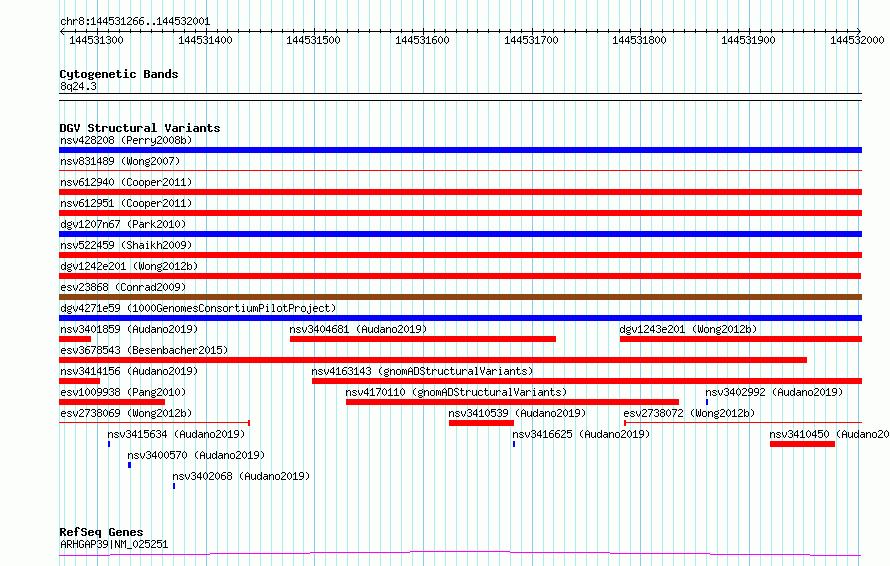Click nsv4163143 (gnomADStructuralVariants) label
This screenshot has height=566, width=890.
(422, 371)
